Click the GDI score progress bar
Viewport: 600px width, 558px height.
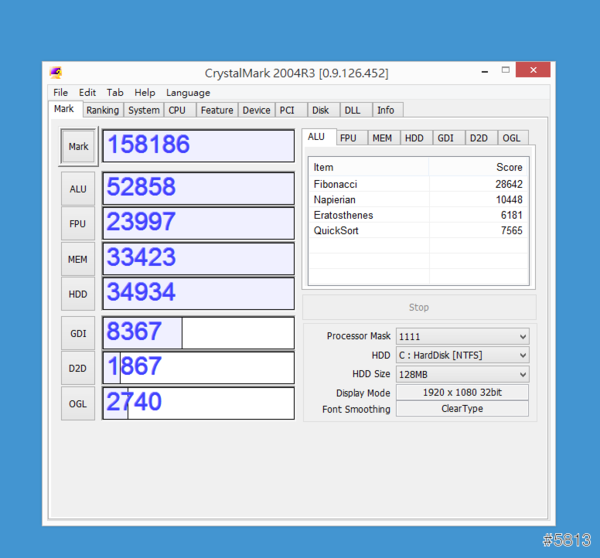tap(198, 333)
